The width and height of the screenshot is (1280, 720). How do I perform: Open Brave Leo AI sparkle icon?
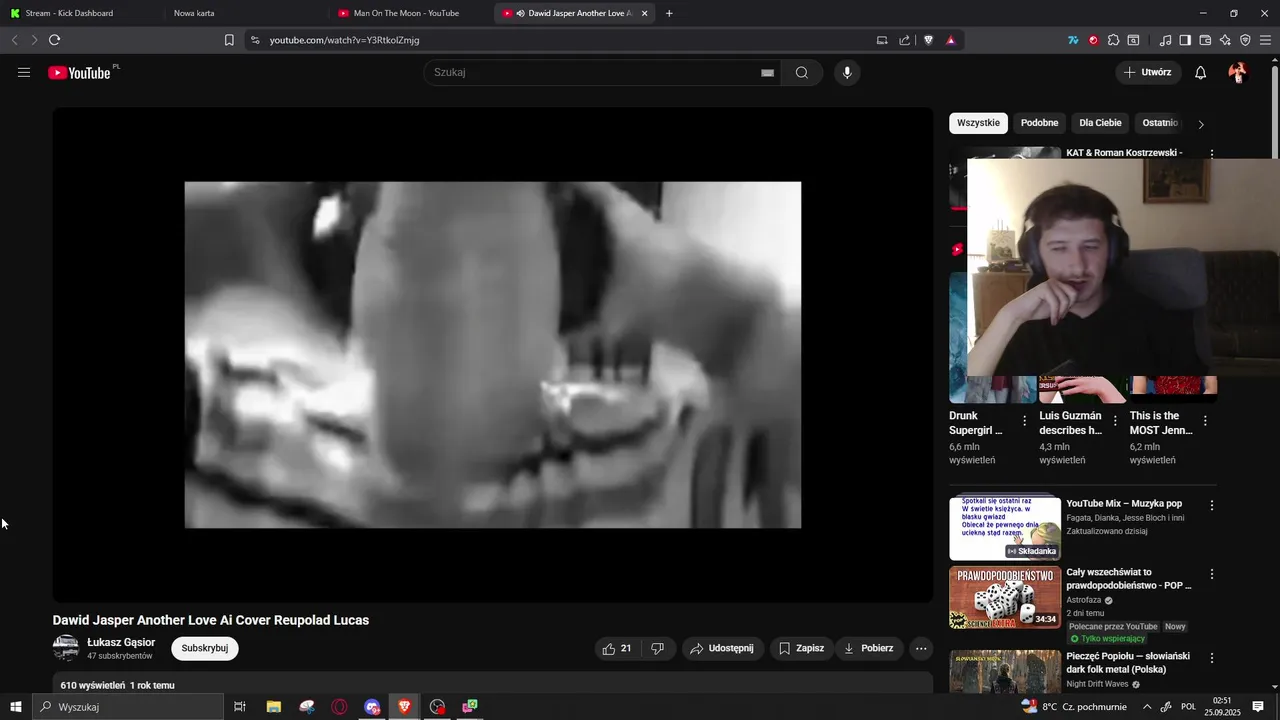[x=1225, y=40]
